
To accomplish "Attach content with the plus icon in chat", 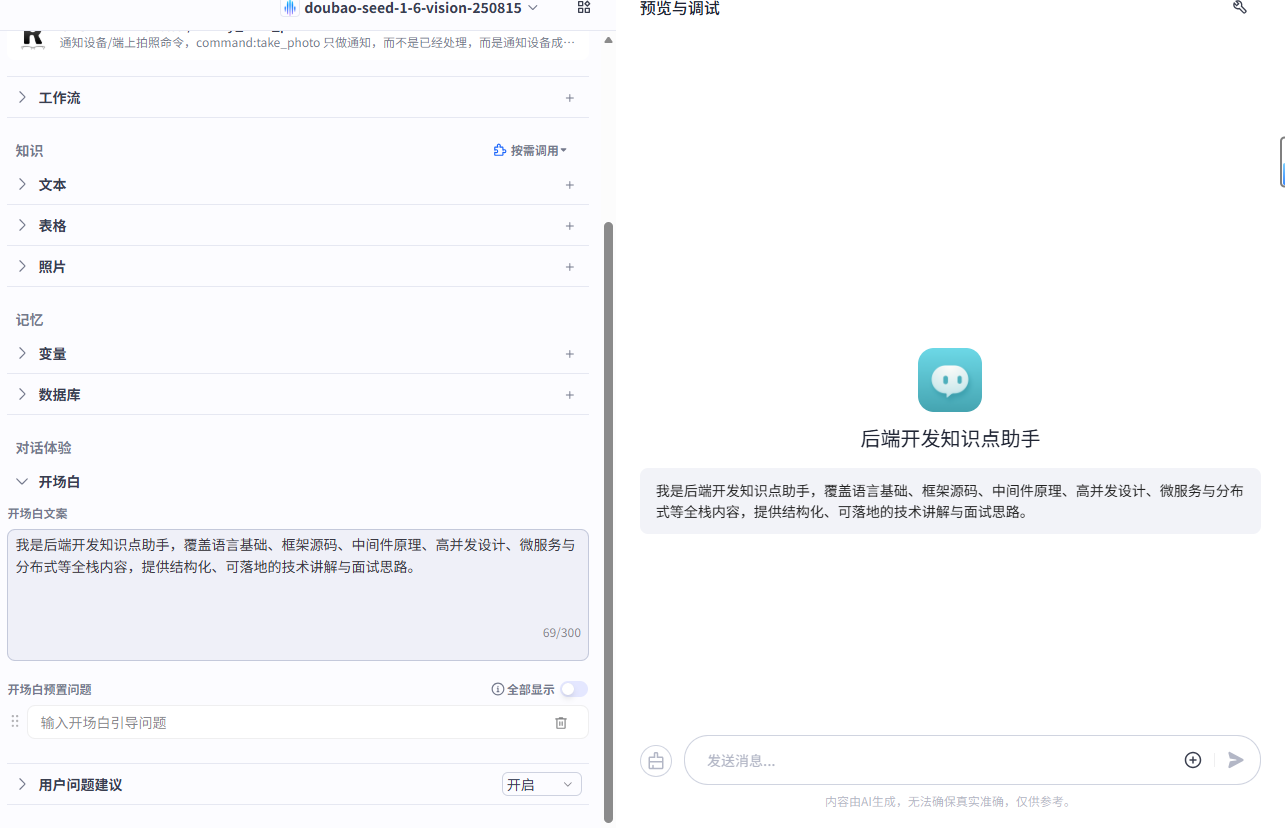I will 1192,760.
